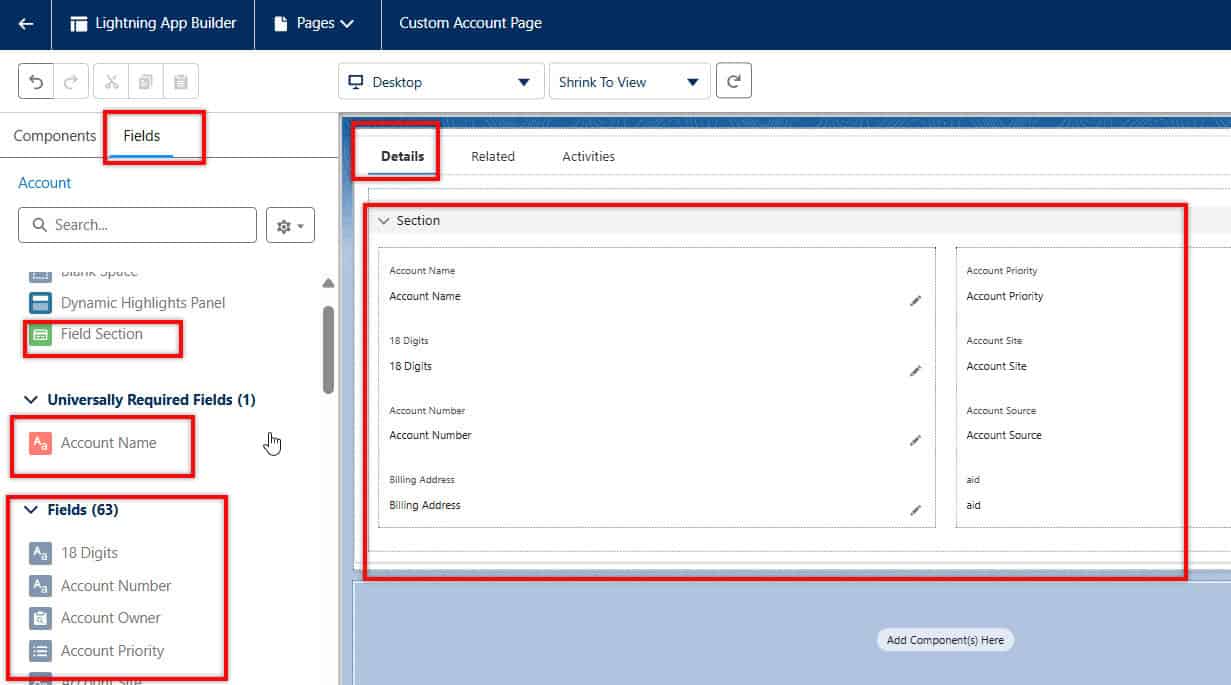Open the Details tab on canvas
1231x685 pixels.
pyautogui.click(x=403, y=157)
